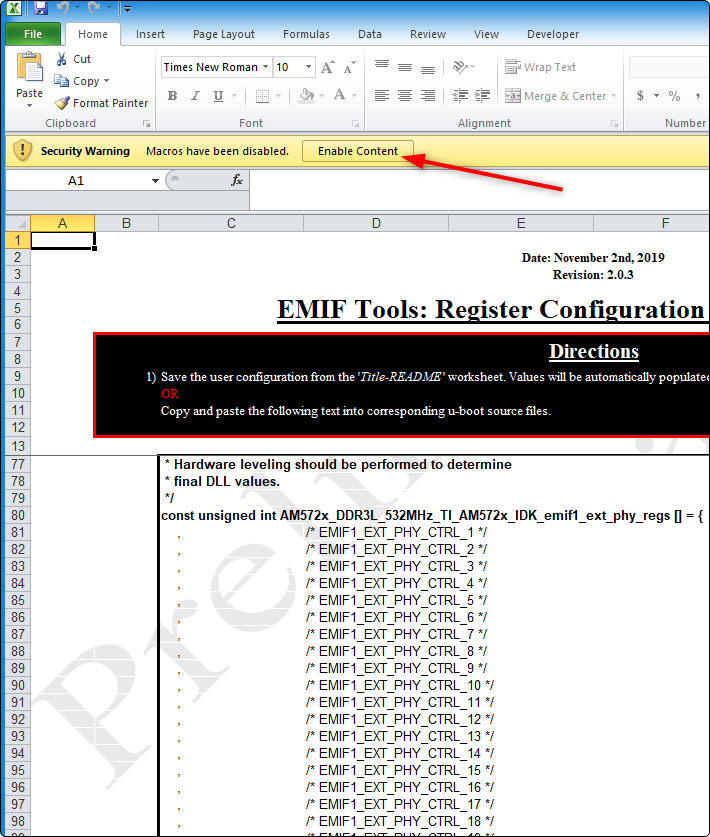Switch to the Developer tab
The height and width of the screenshot is (837, 710).
pos(553,34)
